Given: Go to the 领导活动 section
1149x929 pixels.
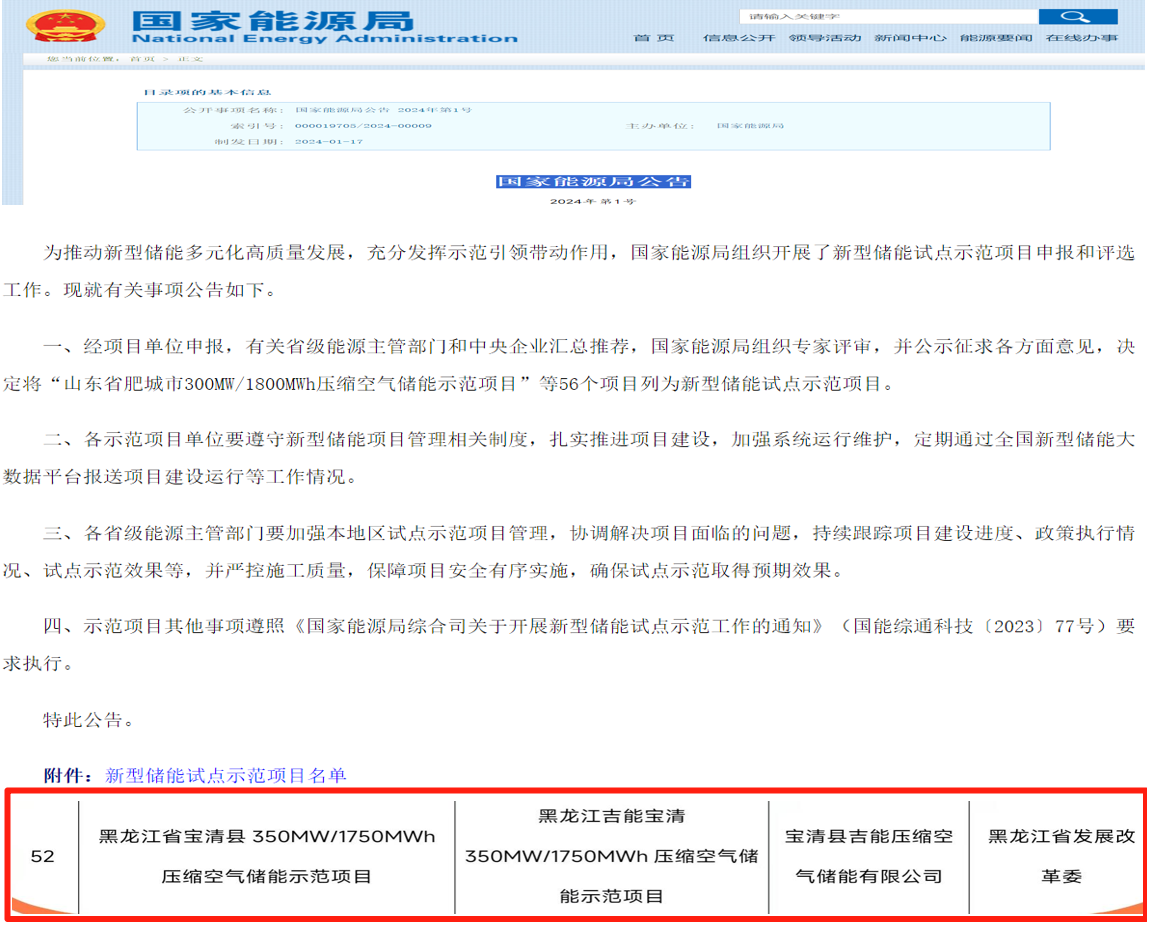Looking at the screenshot, I should 824,38.
